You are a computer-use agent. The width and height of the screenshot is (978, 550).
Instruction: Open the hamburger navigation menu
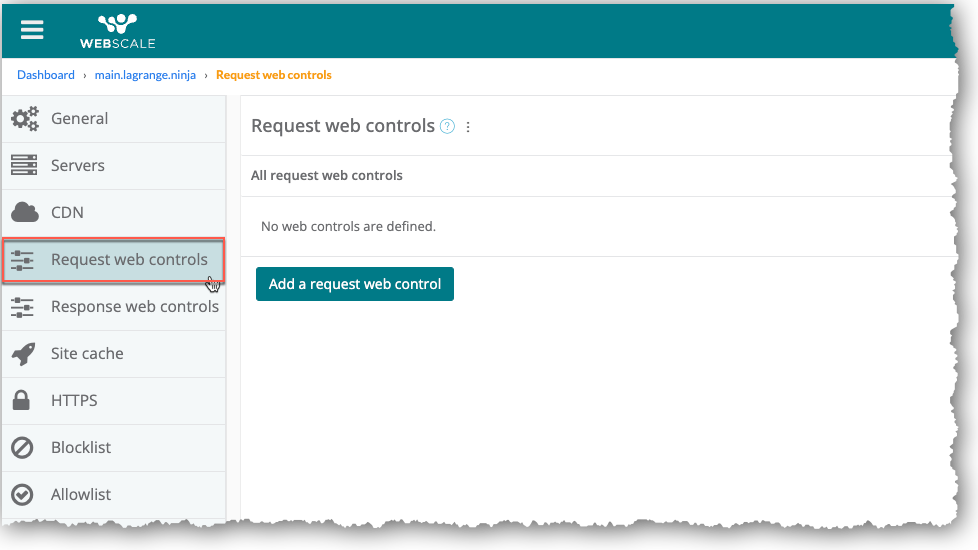(x=32, y=29)
